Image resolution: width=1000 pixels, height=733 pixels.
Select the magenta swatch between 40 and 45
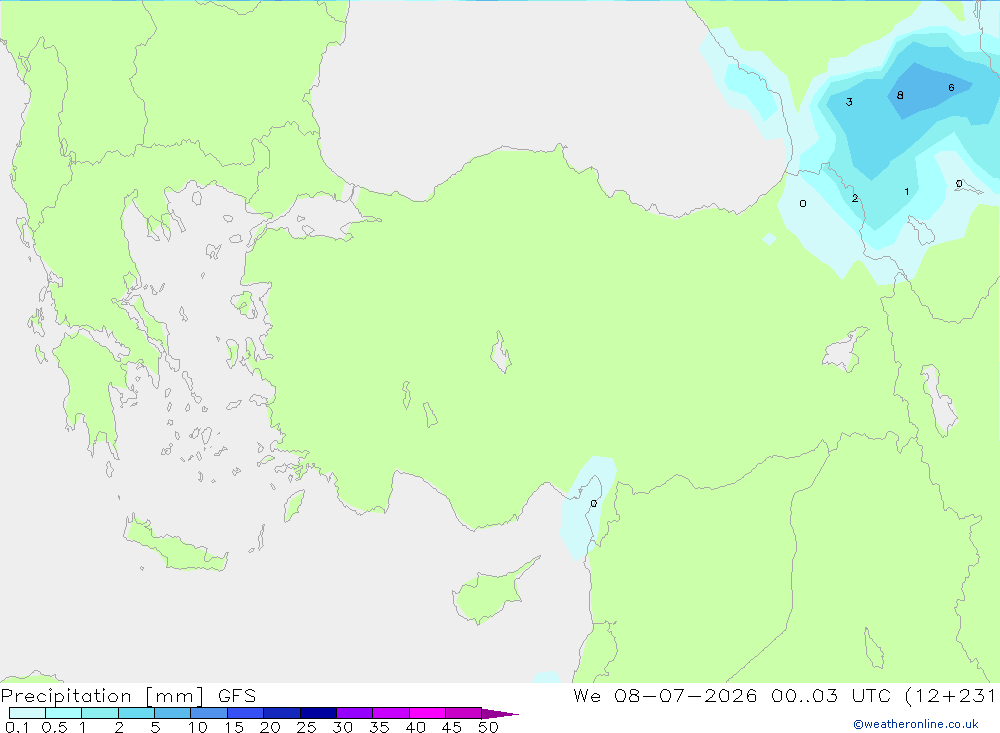[x=427, y=713]
